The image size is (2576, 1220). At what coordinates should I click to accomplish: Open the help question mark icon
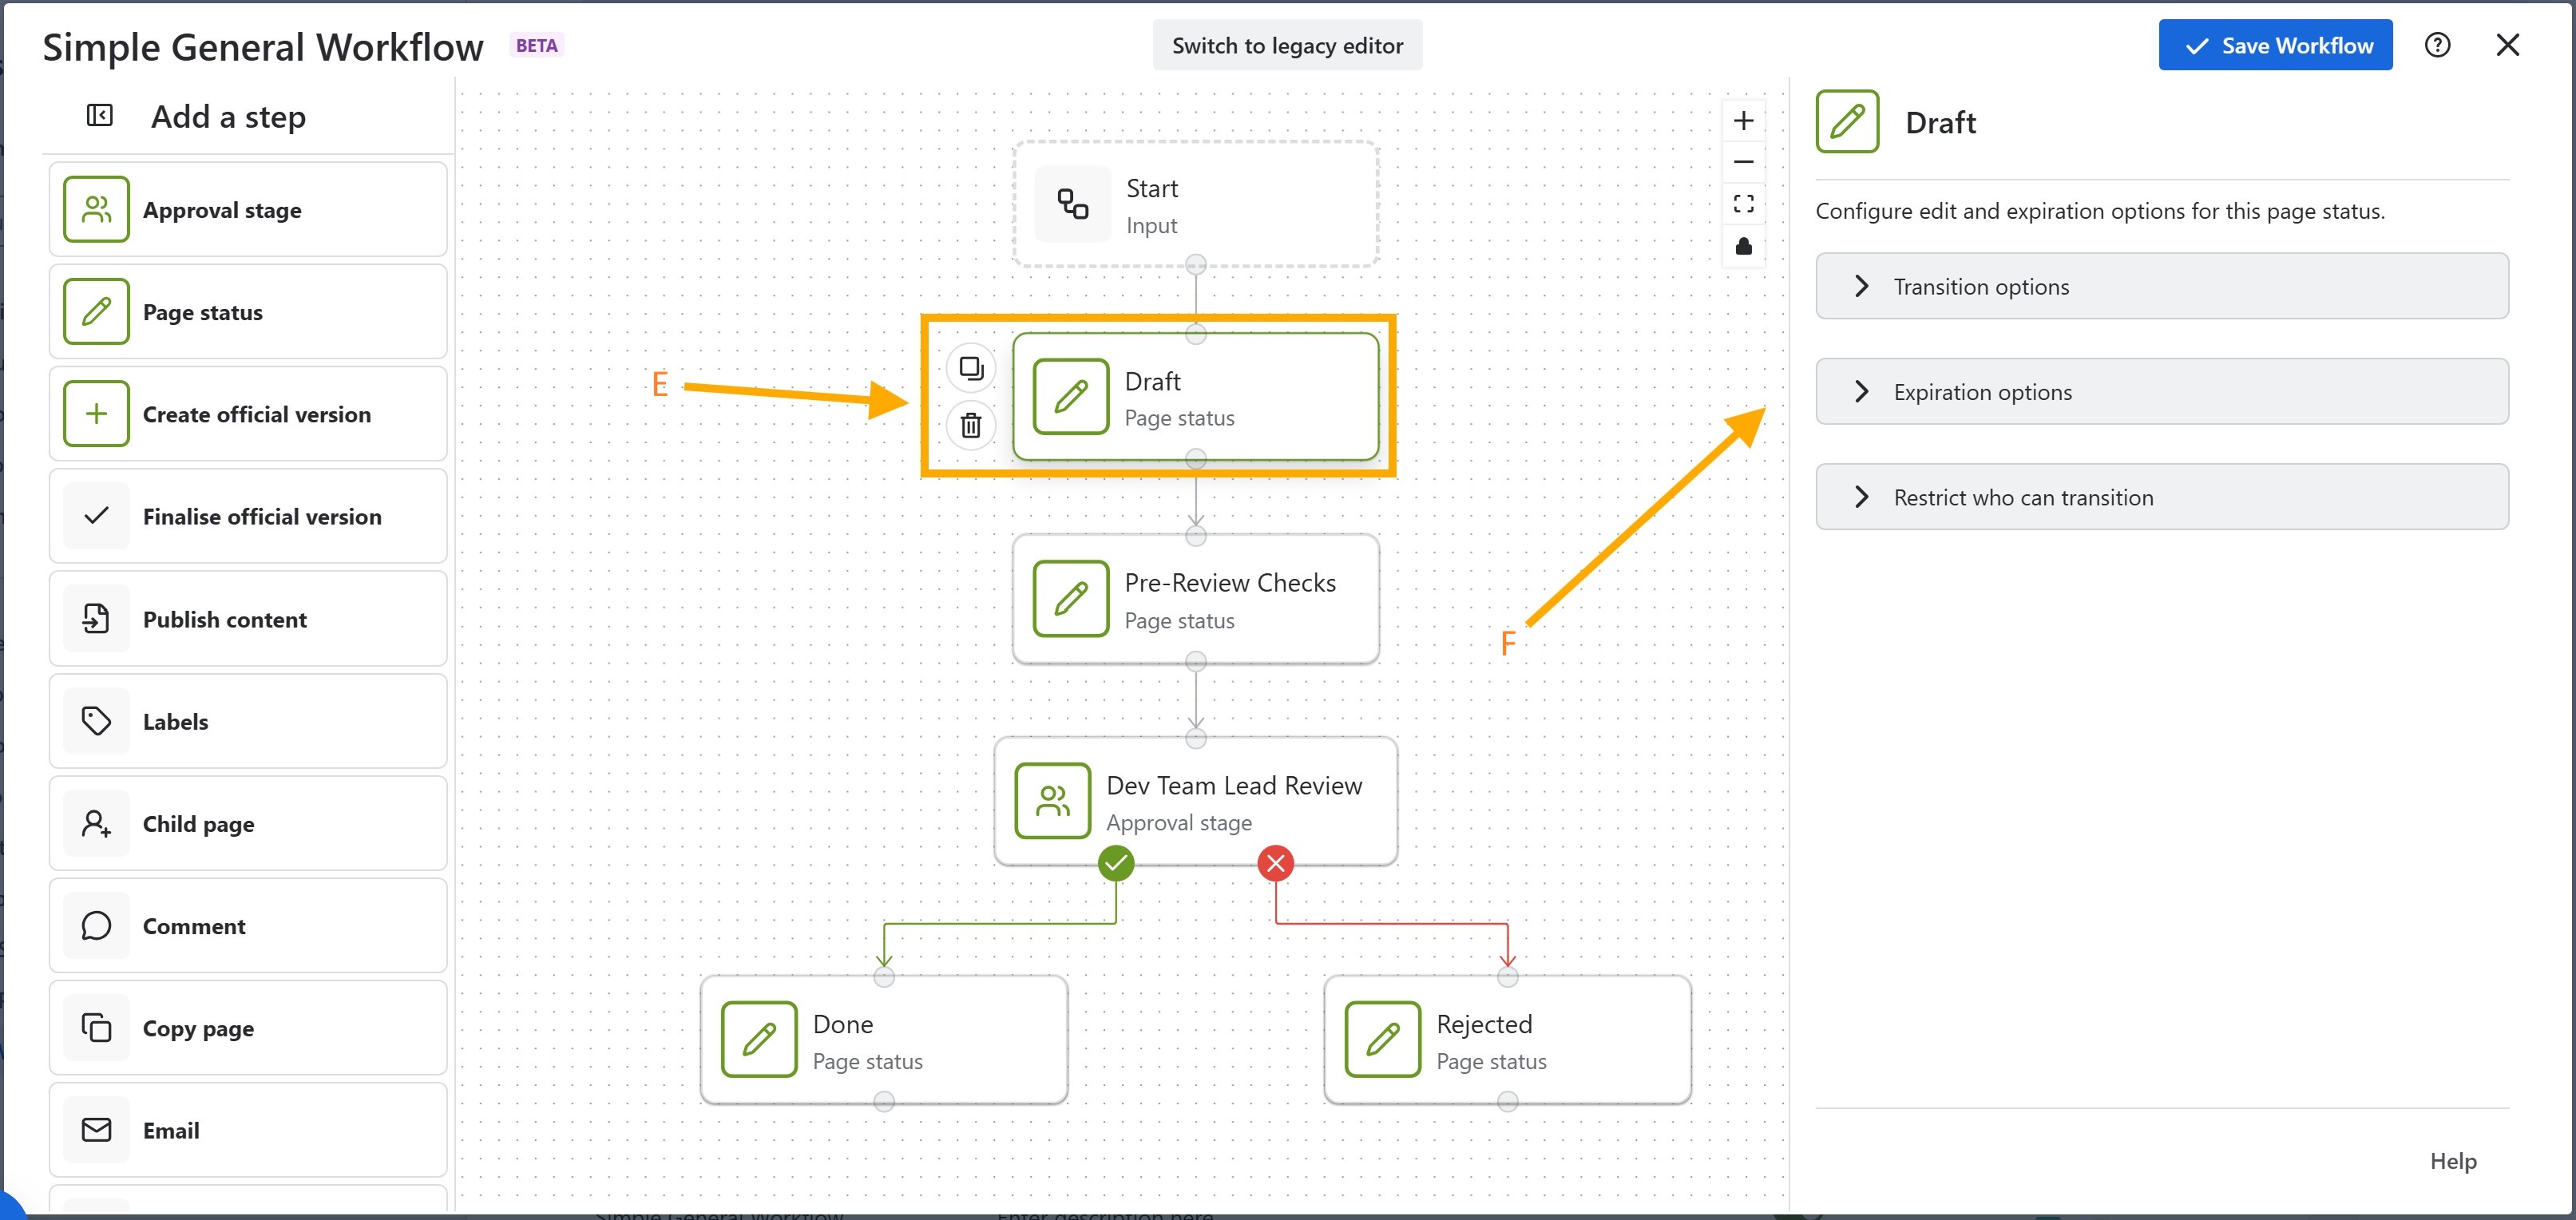2437,45
